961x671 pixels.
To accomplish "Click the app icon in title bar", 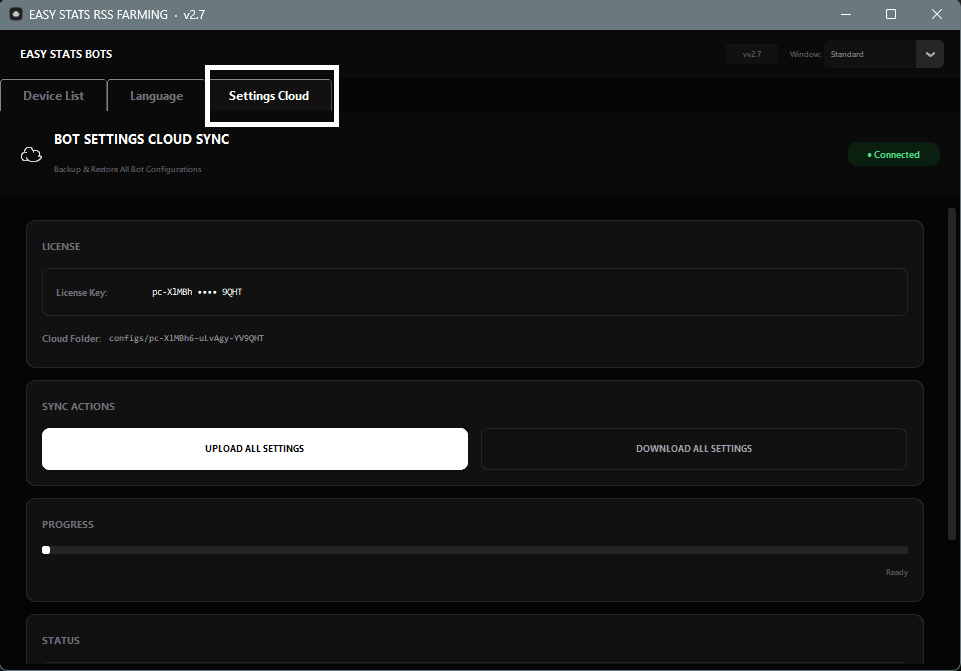I will tap(17, 14).
